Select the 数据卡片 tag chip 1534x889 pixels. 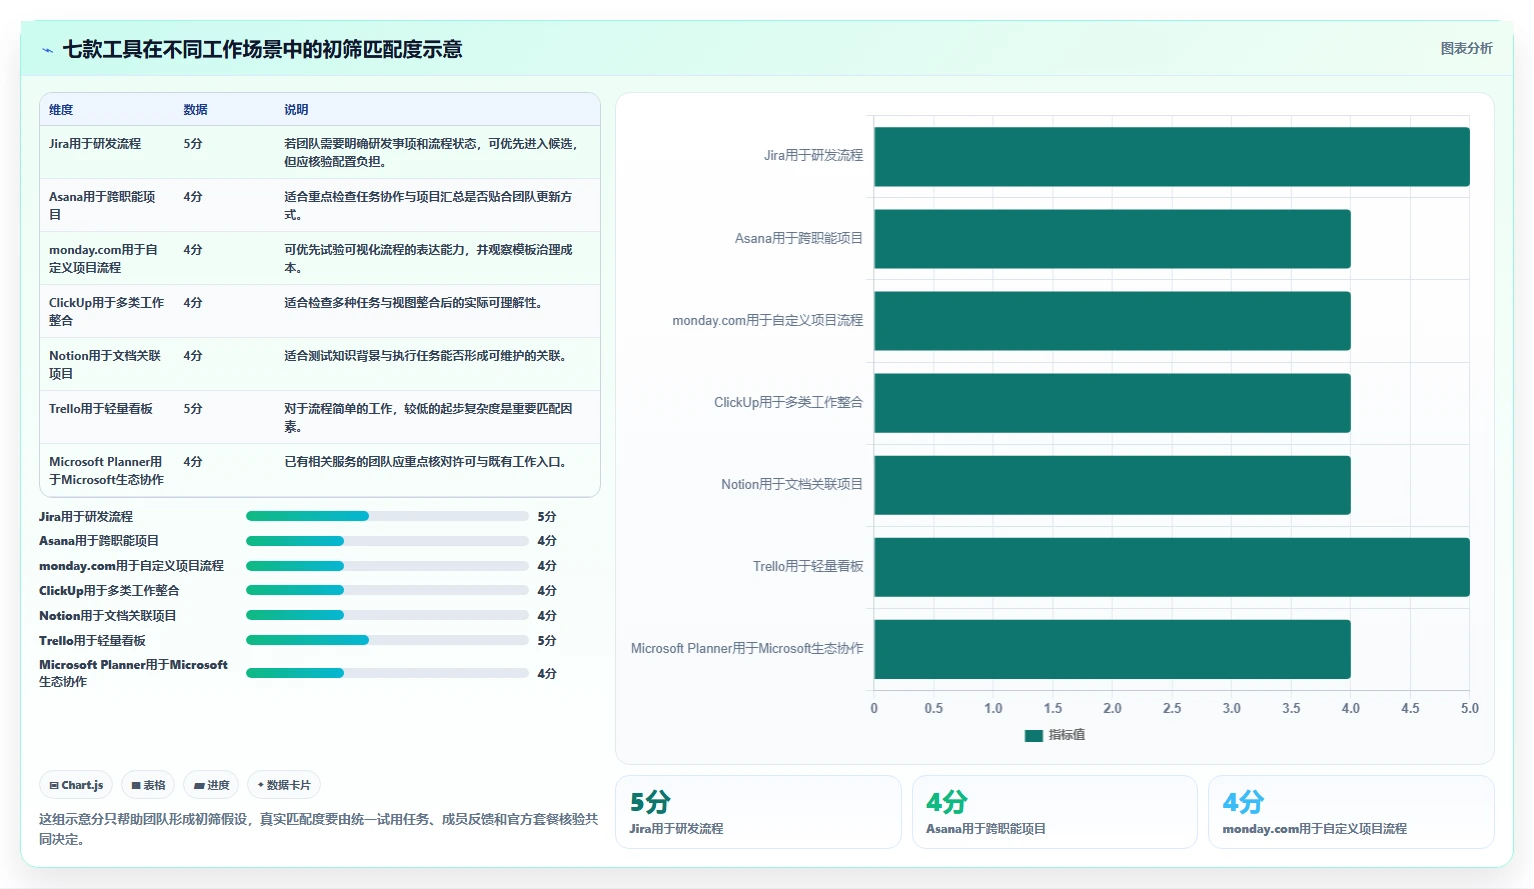[284, 785]
